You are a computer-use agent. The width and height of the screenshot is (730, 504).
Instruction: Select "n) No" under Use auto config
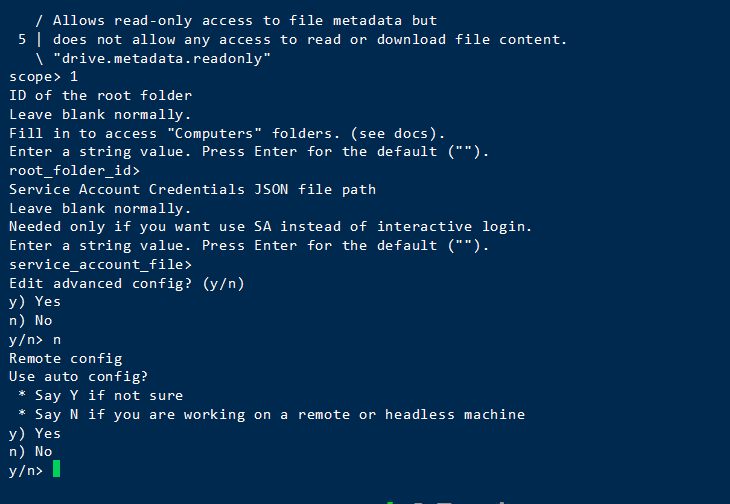(x=31, y=452)
